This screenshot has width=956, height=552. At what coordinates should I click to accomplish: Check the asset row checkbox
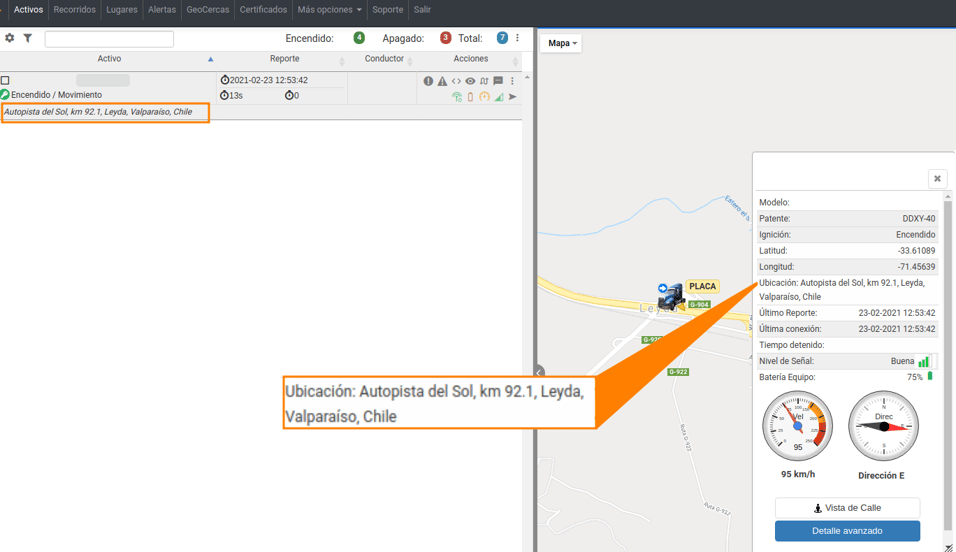5,80
